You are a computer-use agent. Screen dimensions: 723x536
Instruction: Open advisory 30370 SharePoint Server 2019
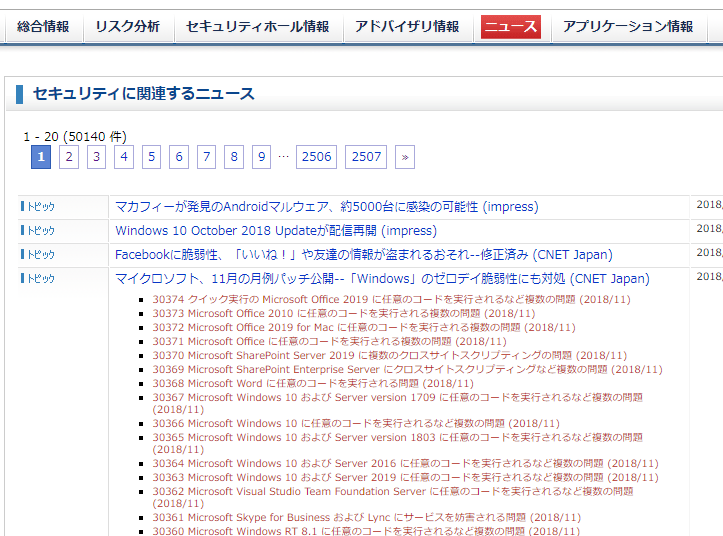390,356
